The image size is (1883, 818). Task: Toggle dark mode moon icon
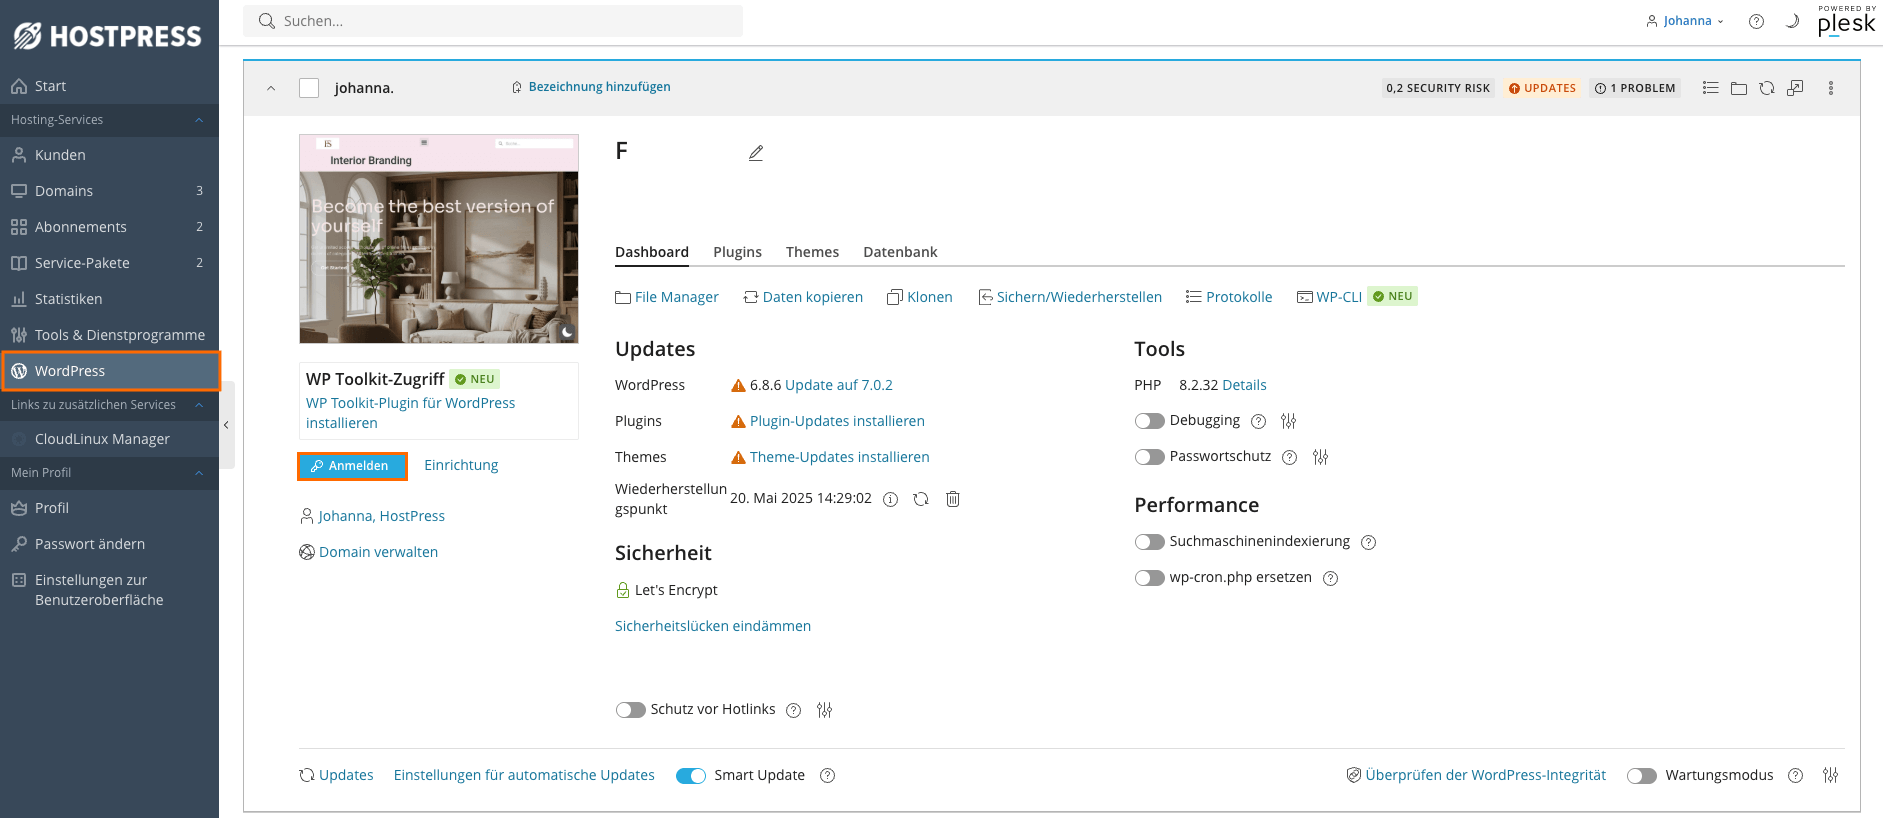1792,21
